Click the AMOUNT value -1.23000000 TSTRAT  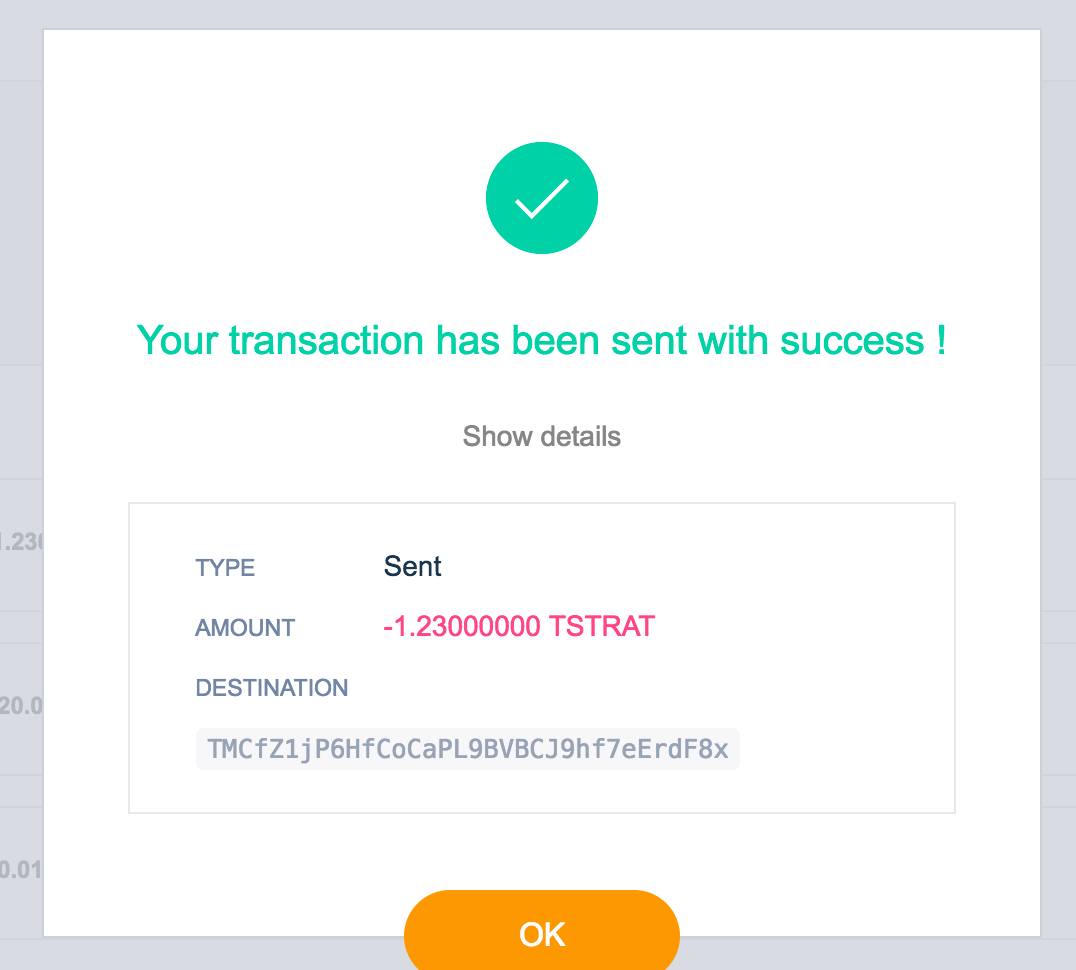click(x=519, y=626)
